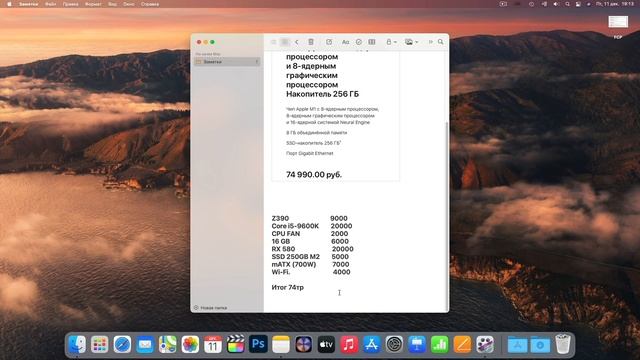Click the price 74 990.00 руб.
640x360 pixels.
[x=314, y=175]
